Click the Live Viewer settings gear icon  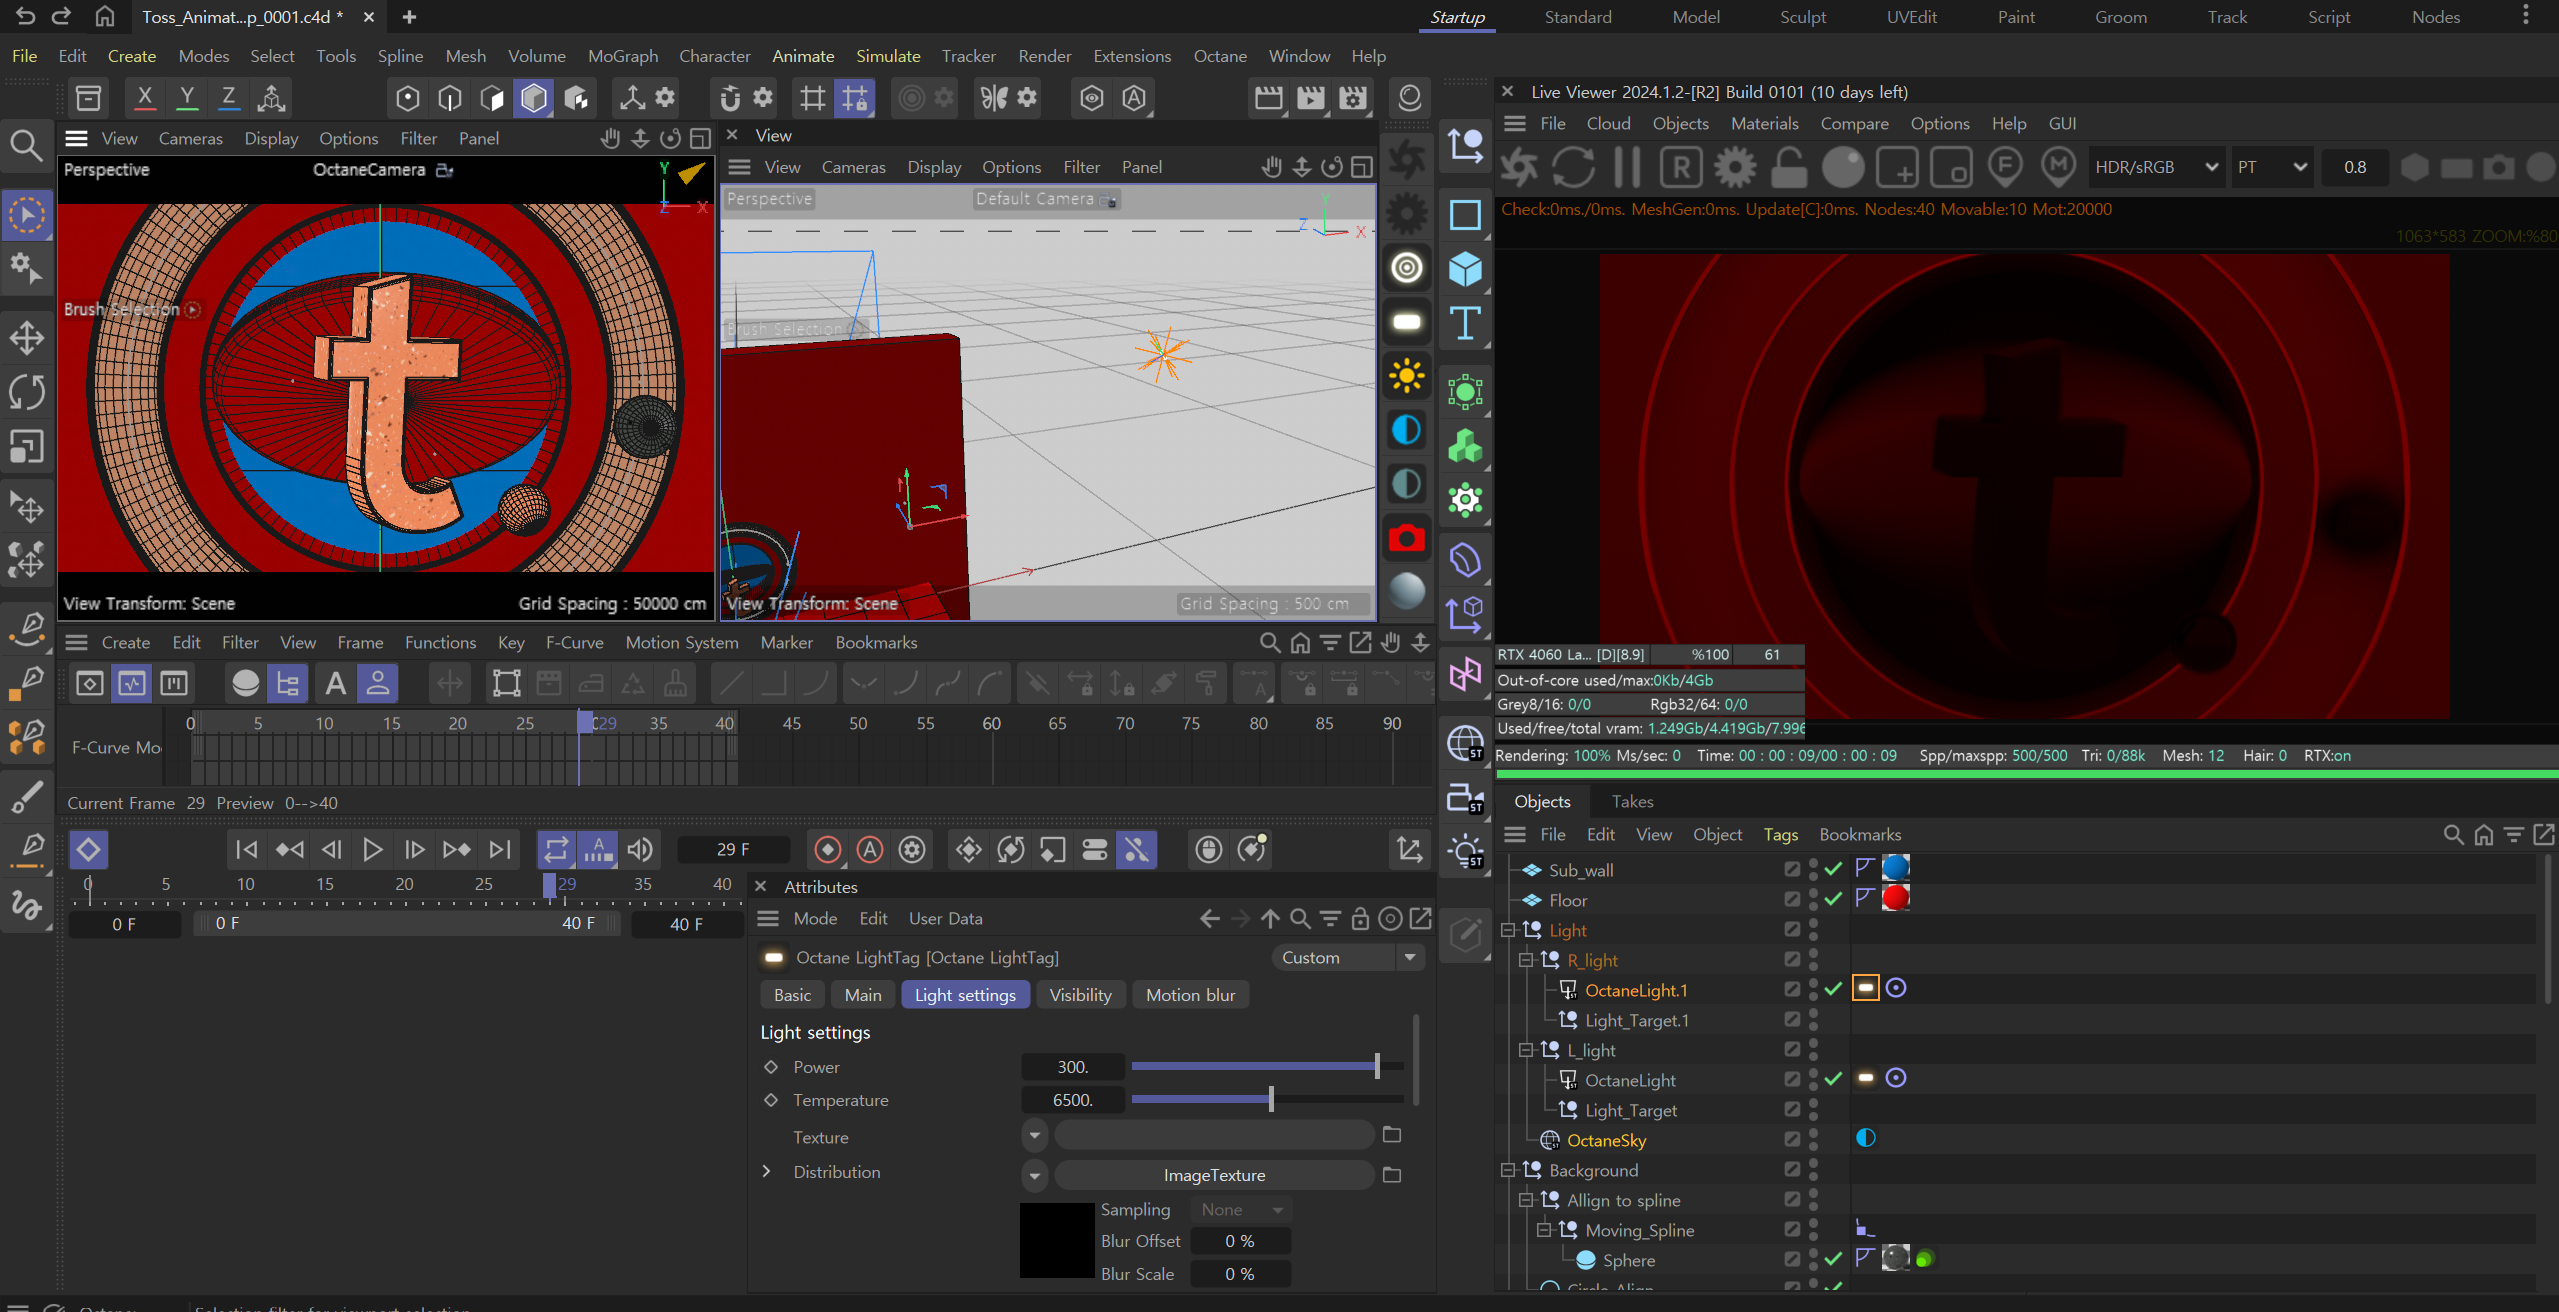tap(1735, 167)
